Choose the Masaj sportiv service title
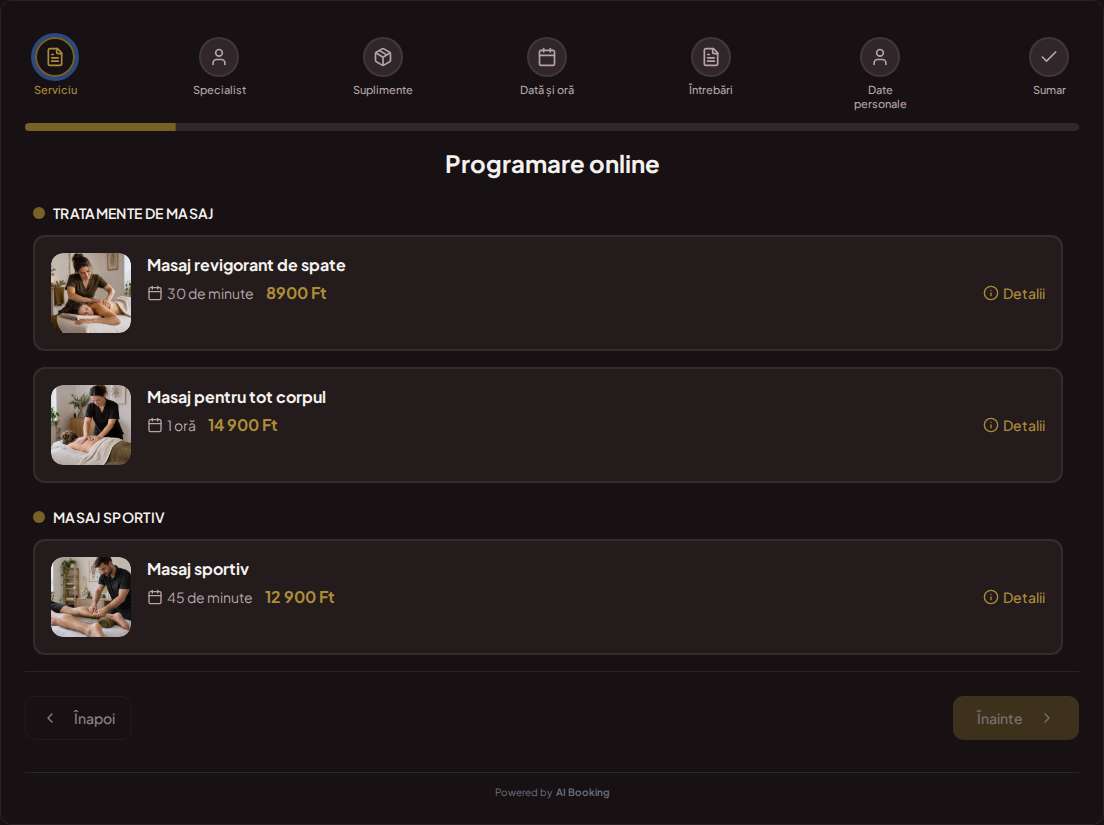The height and width of the screenshot is (825, 1104). [198, 569]
